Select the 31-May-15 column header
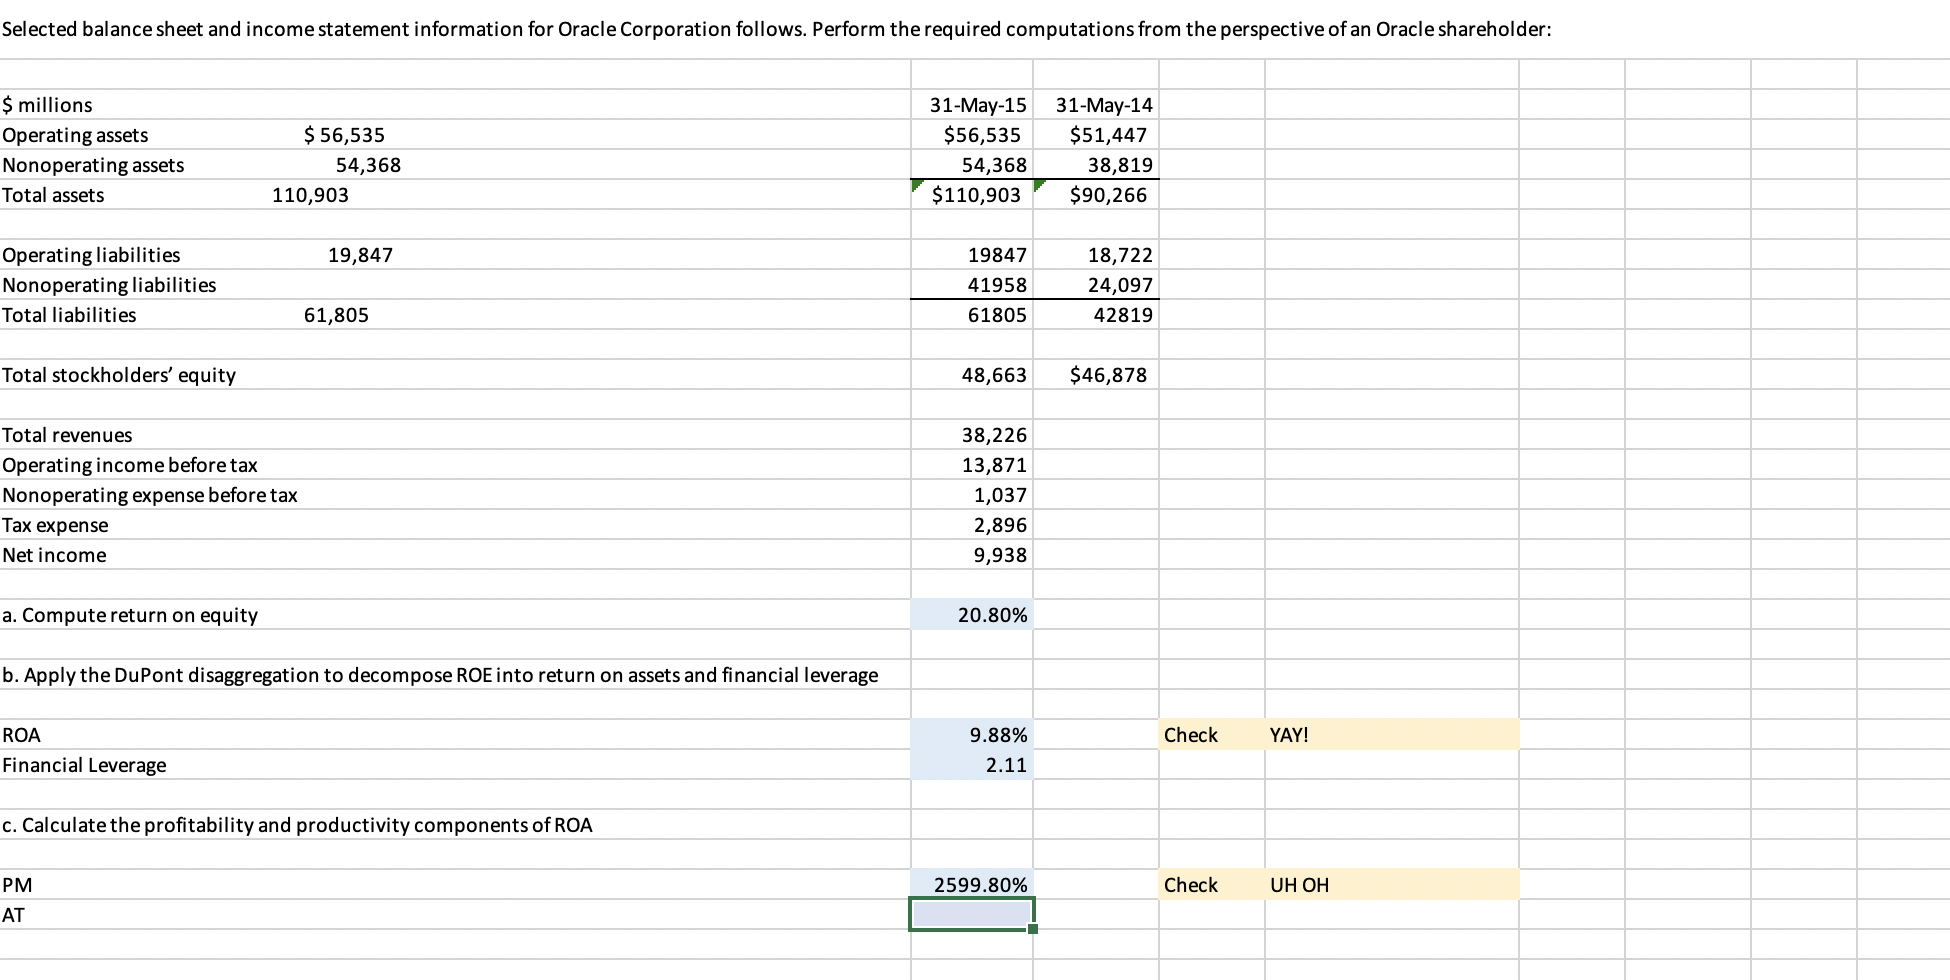This screenshot has width=1950, height=980. 978,104
